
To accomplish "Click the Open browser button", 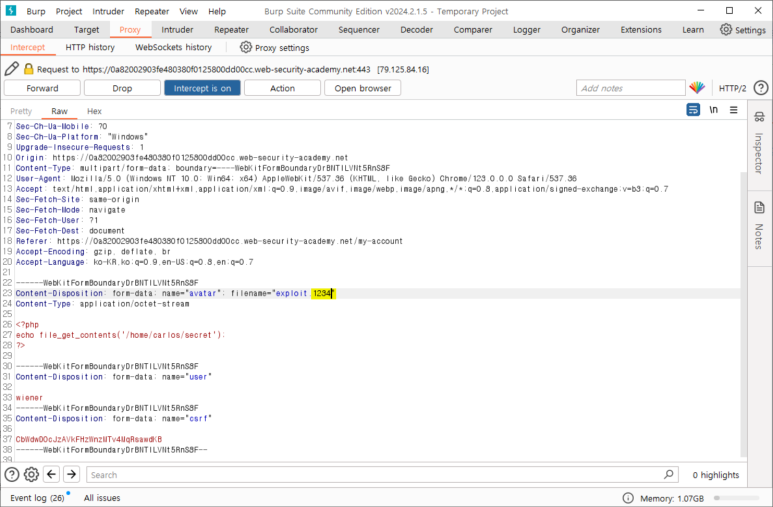I will (362, 88).
